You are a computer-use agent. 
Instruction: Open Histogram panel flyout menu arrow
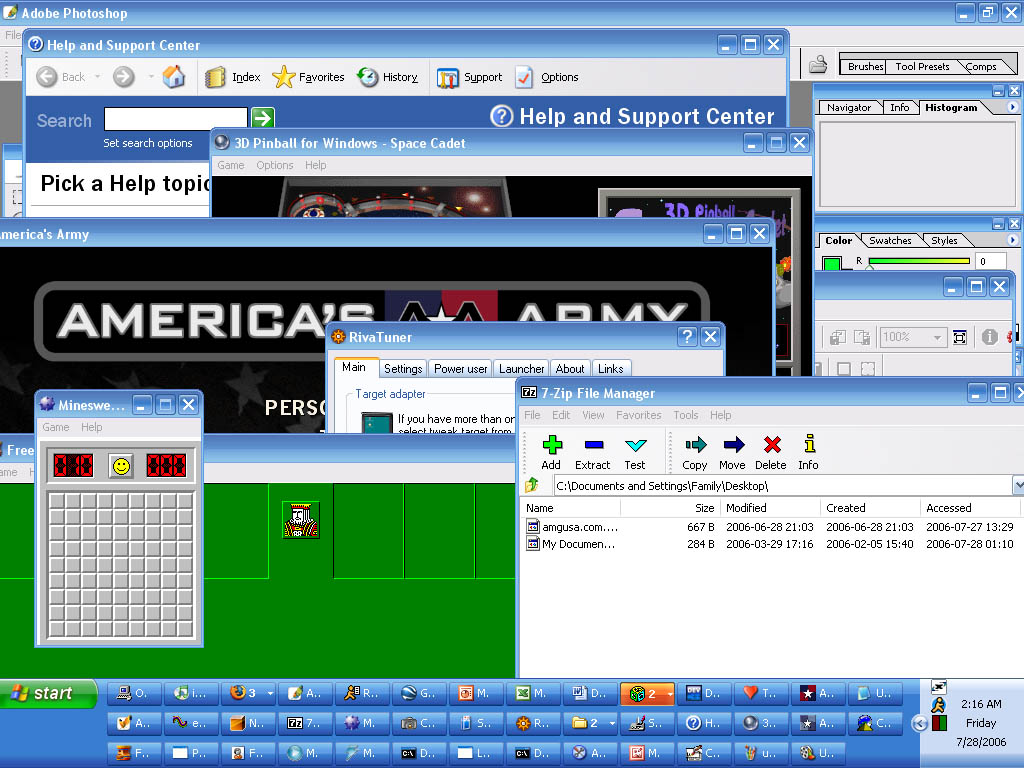pos(1012,107)
